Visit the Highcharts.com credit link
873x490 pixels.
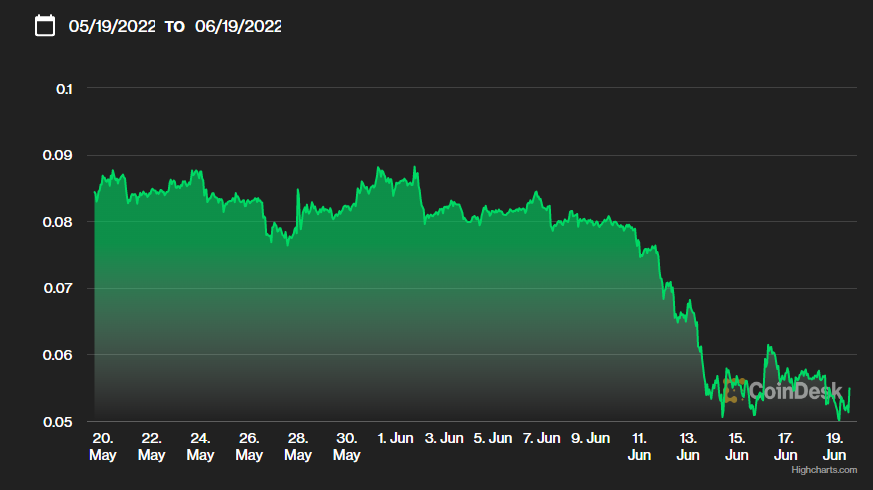pos(824,469)
